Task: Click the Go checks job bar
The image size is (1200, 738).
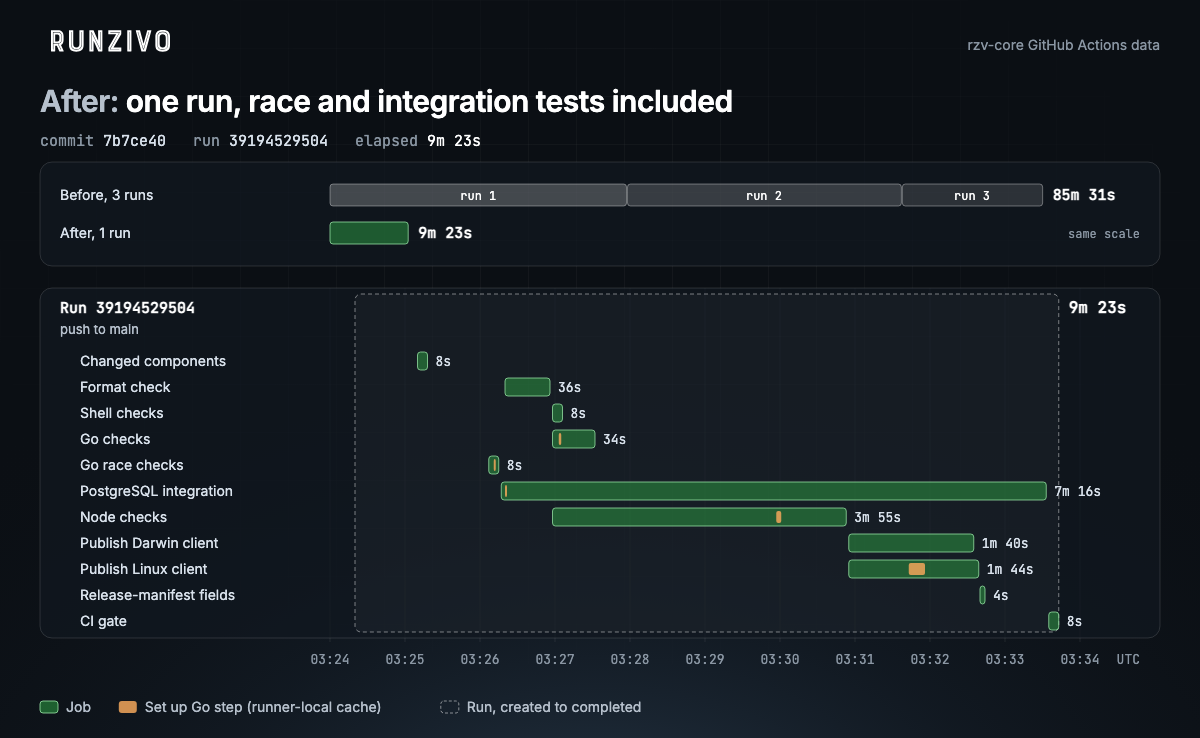Action: (x=574, y=439)
